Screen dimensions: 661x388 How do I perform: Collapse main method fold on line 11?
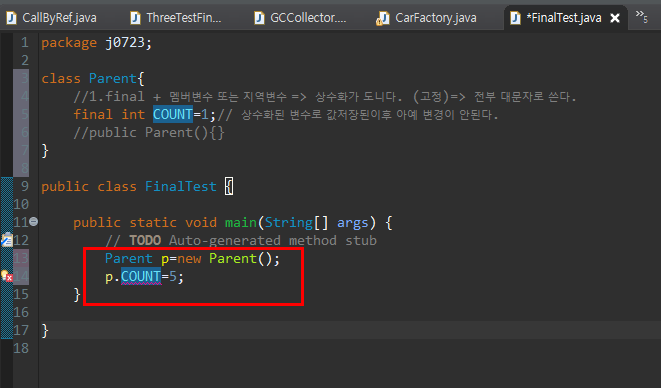click(34, 221)
